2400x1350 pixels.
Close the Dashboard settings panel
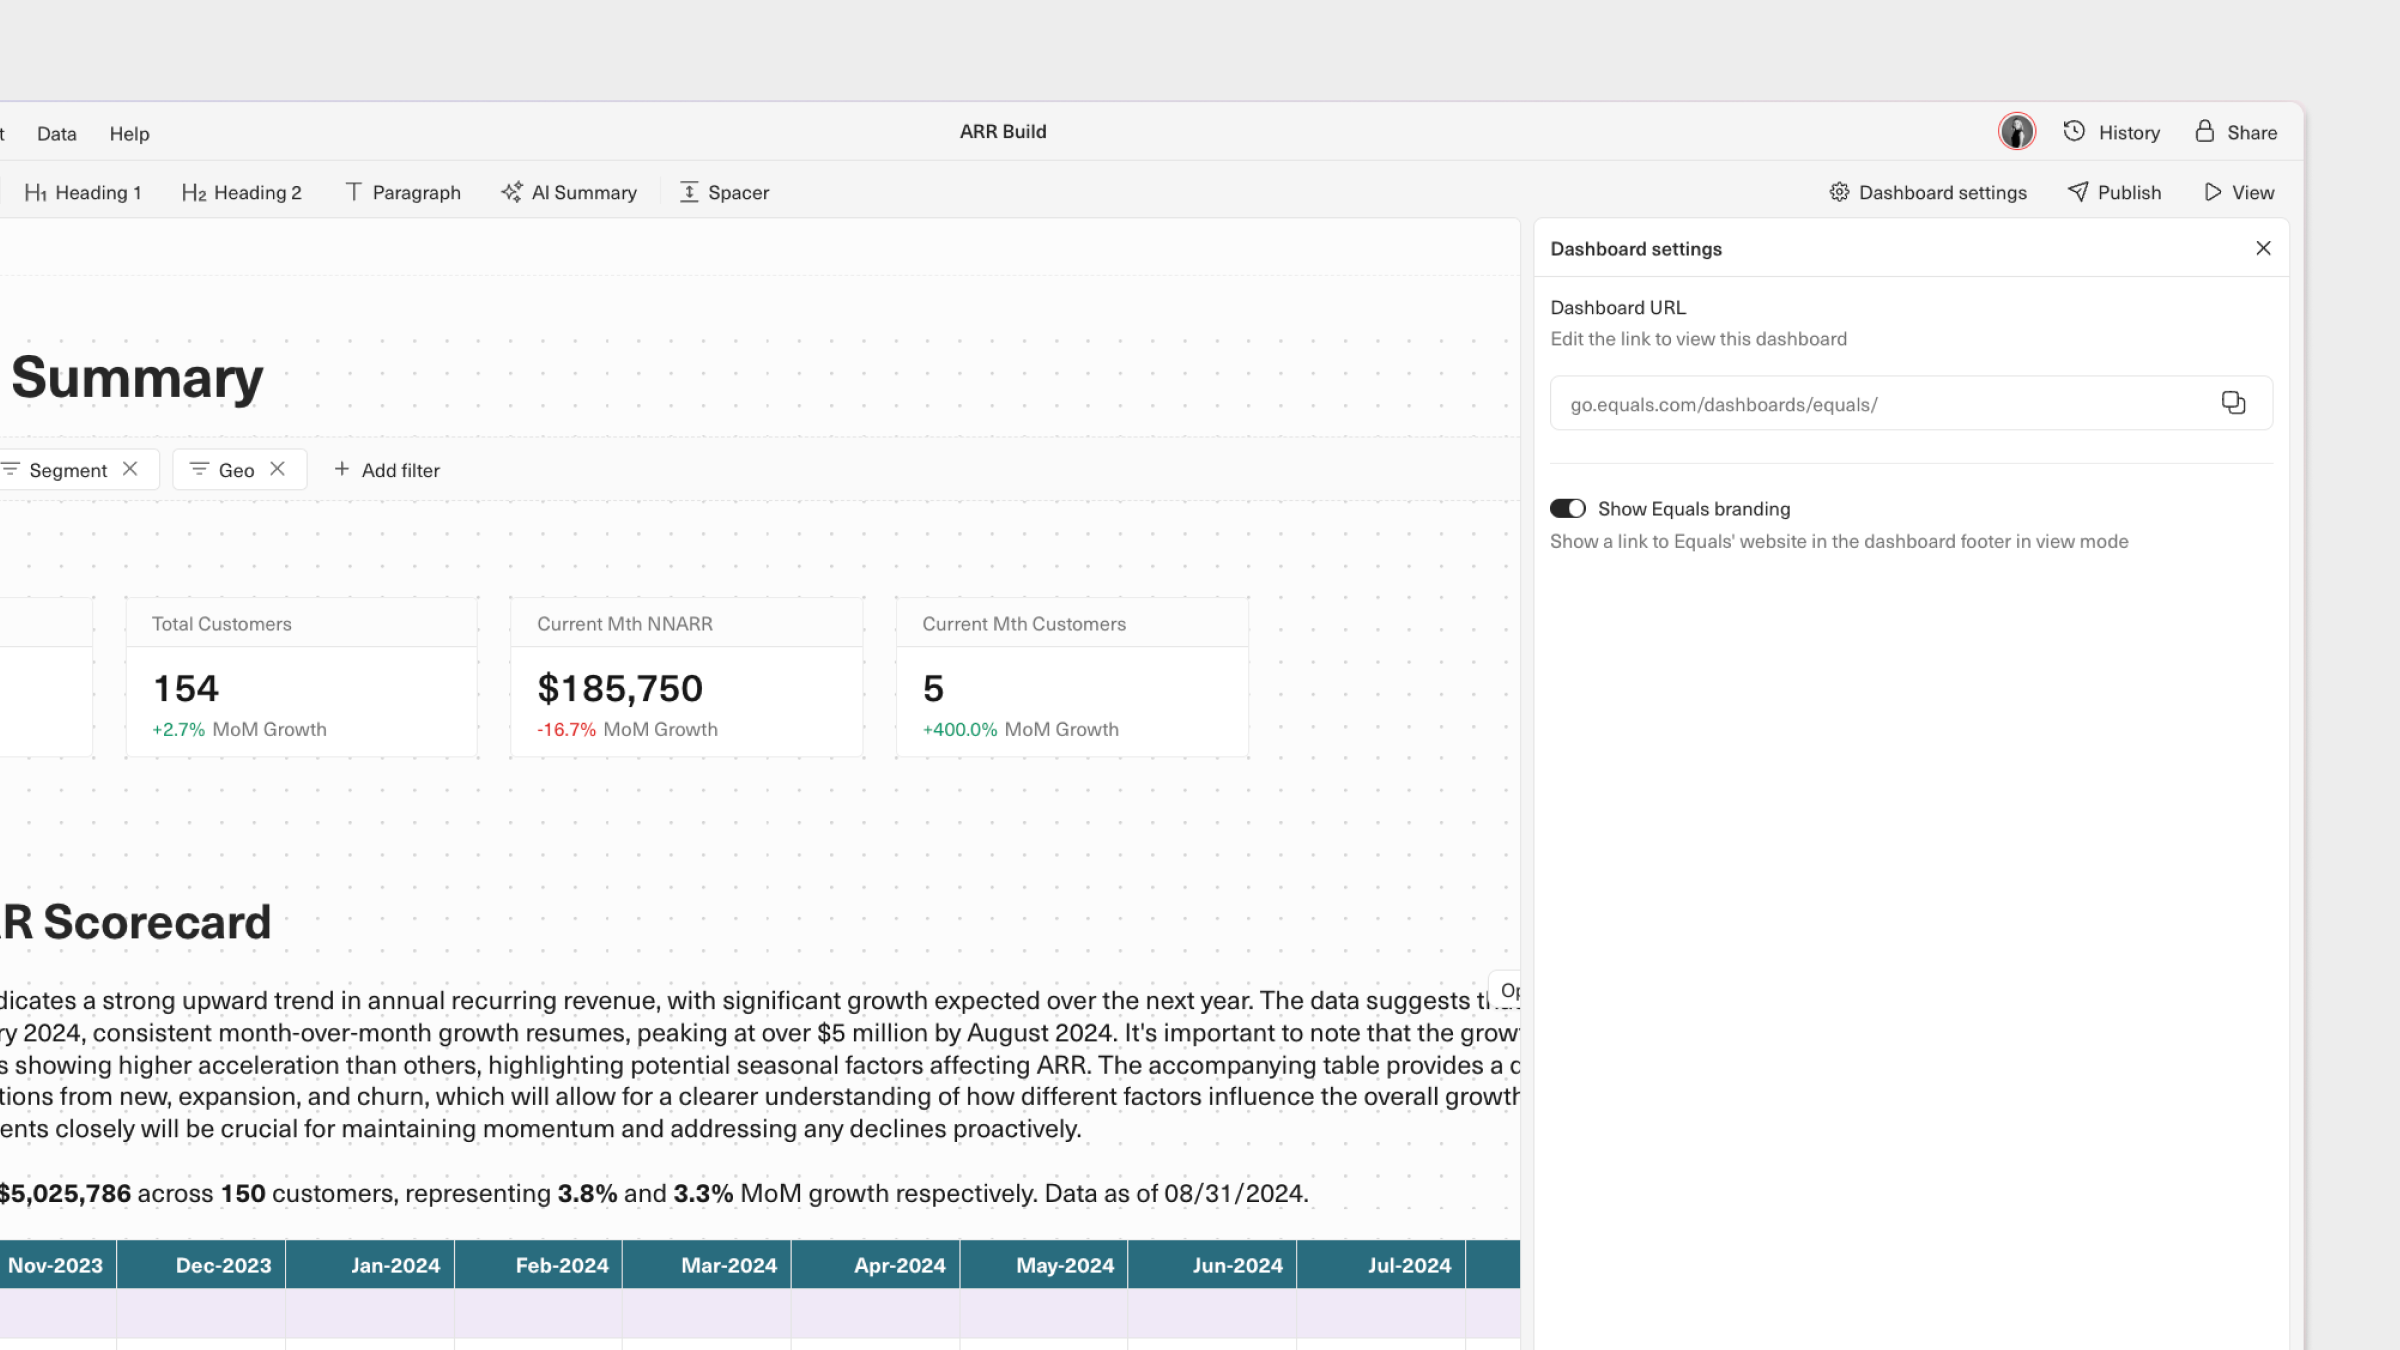pyautogui.click(x=2263, y=248)
